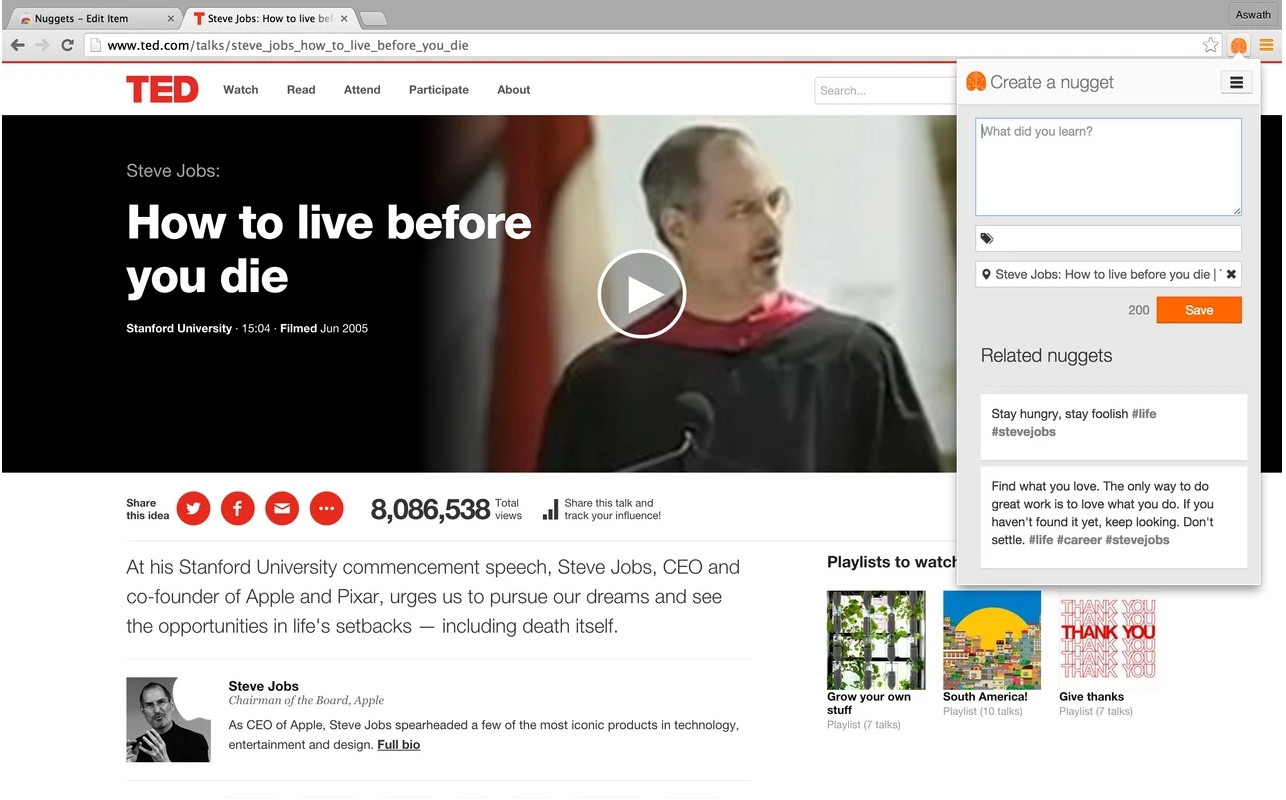This screenshot has height=800, width=1286.
Task: Focus the 'What did you learn?' textarea
Action: [x=1108, y=167]
